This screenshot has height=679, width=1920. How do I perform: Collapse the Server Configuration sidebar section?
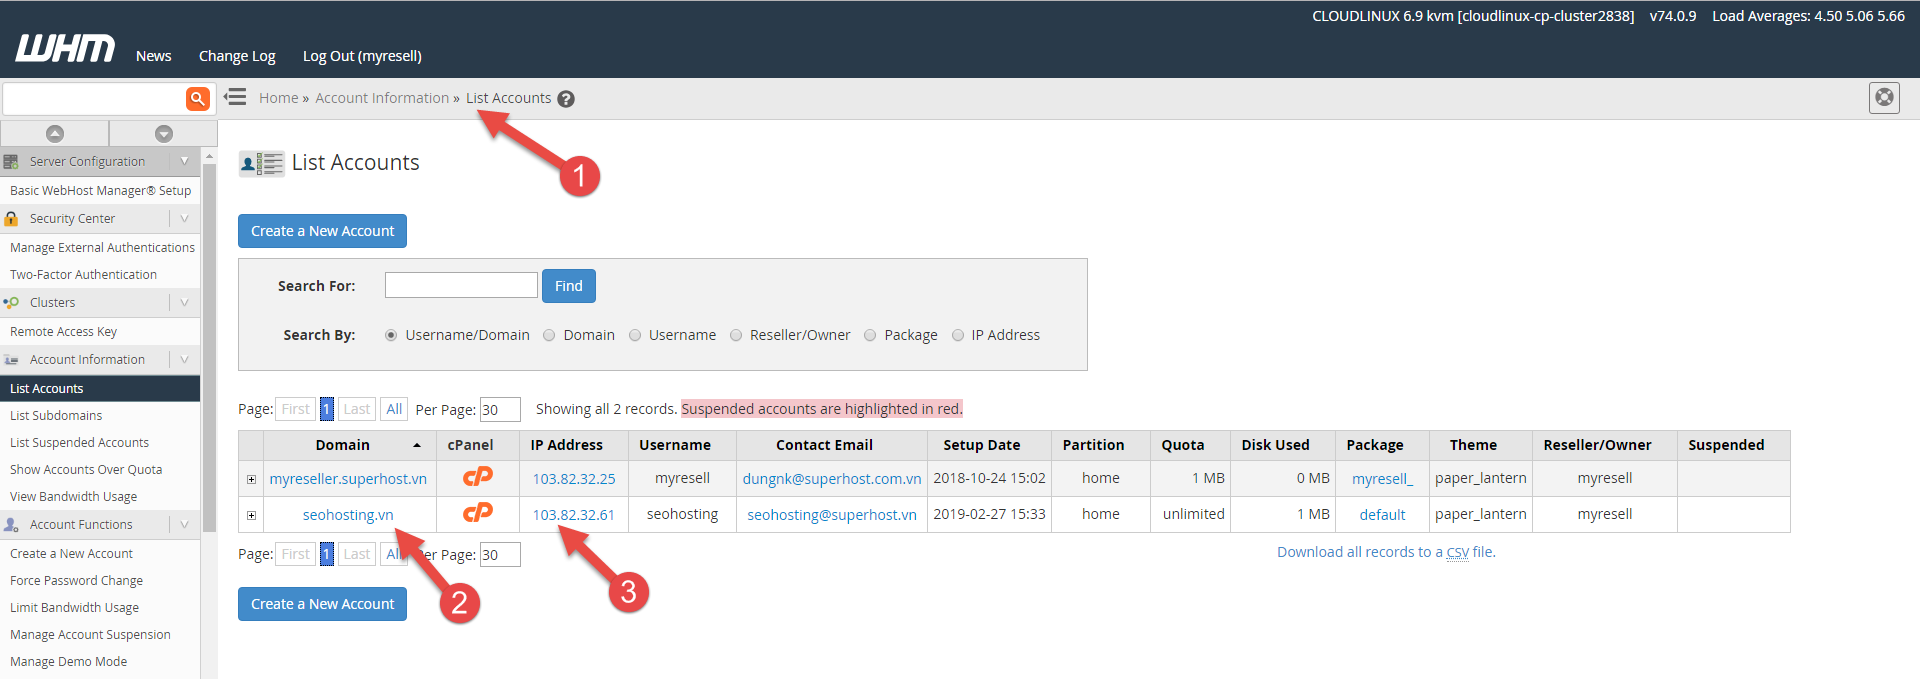(184, 161)
